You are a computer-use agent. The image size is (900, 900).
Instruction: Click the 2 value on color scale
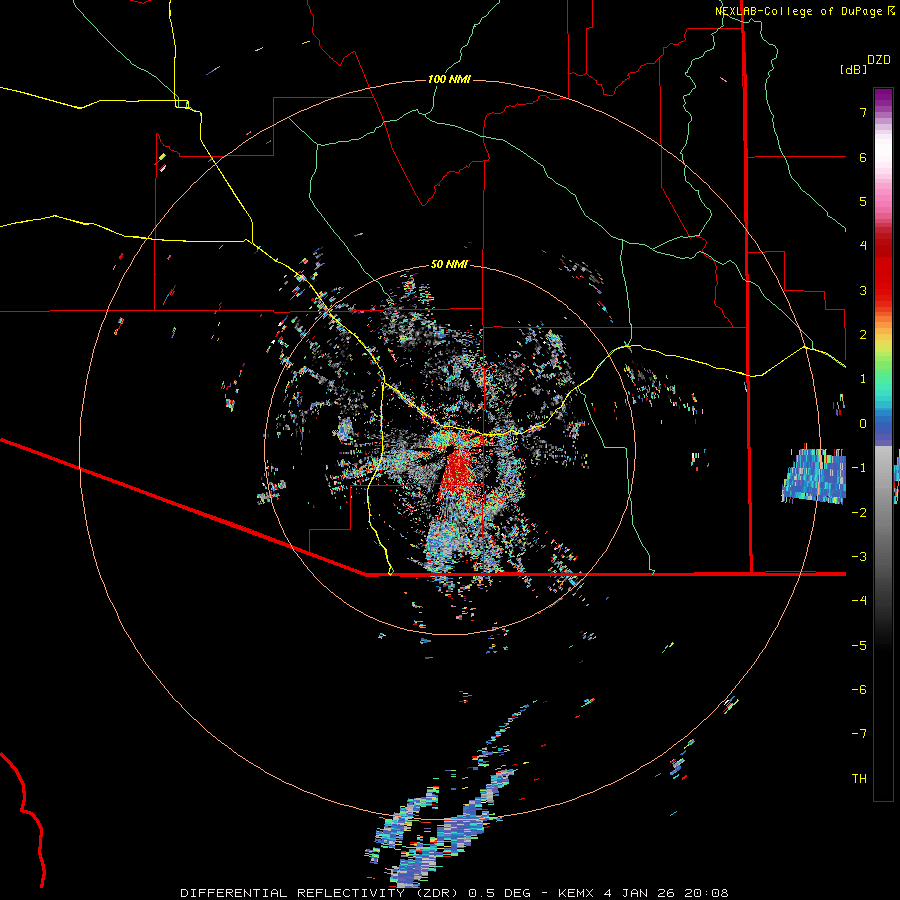click(863, 335)
